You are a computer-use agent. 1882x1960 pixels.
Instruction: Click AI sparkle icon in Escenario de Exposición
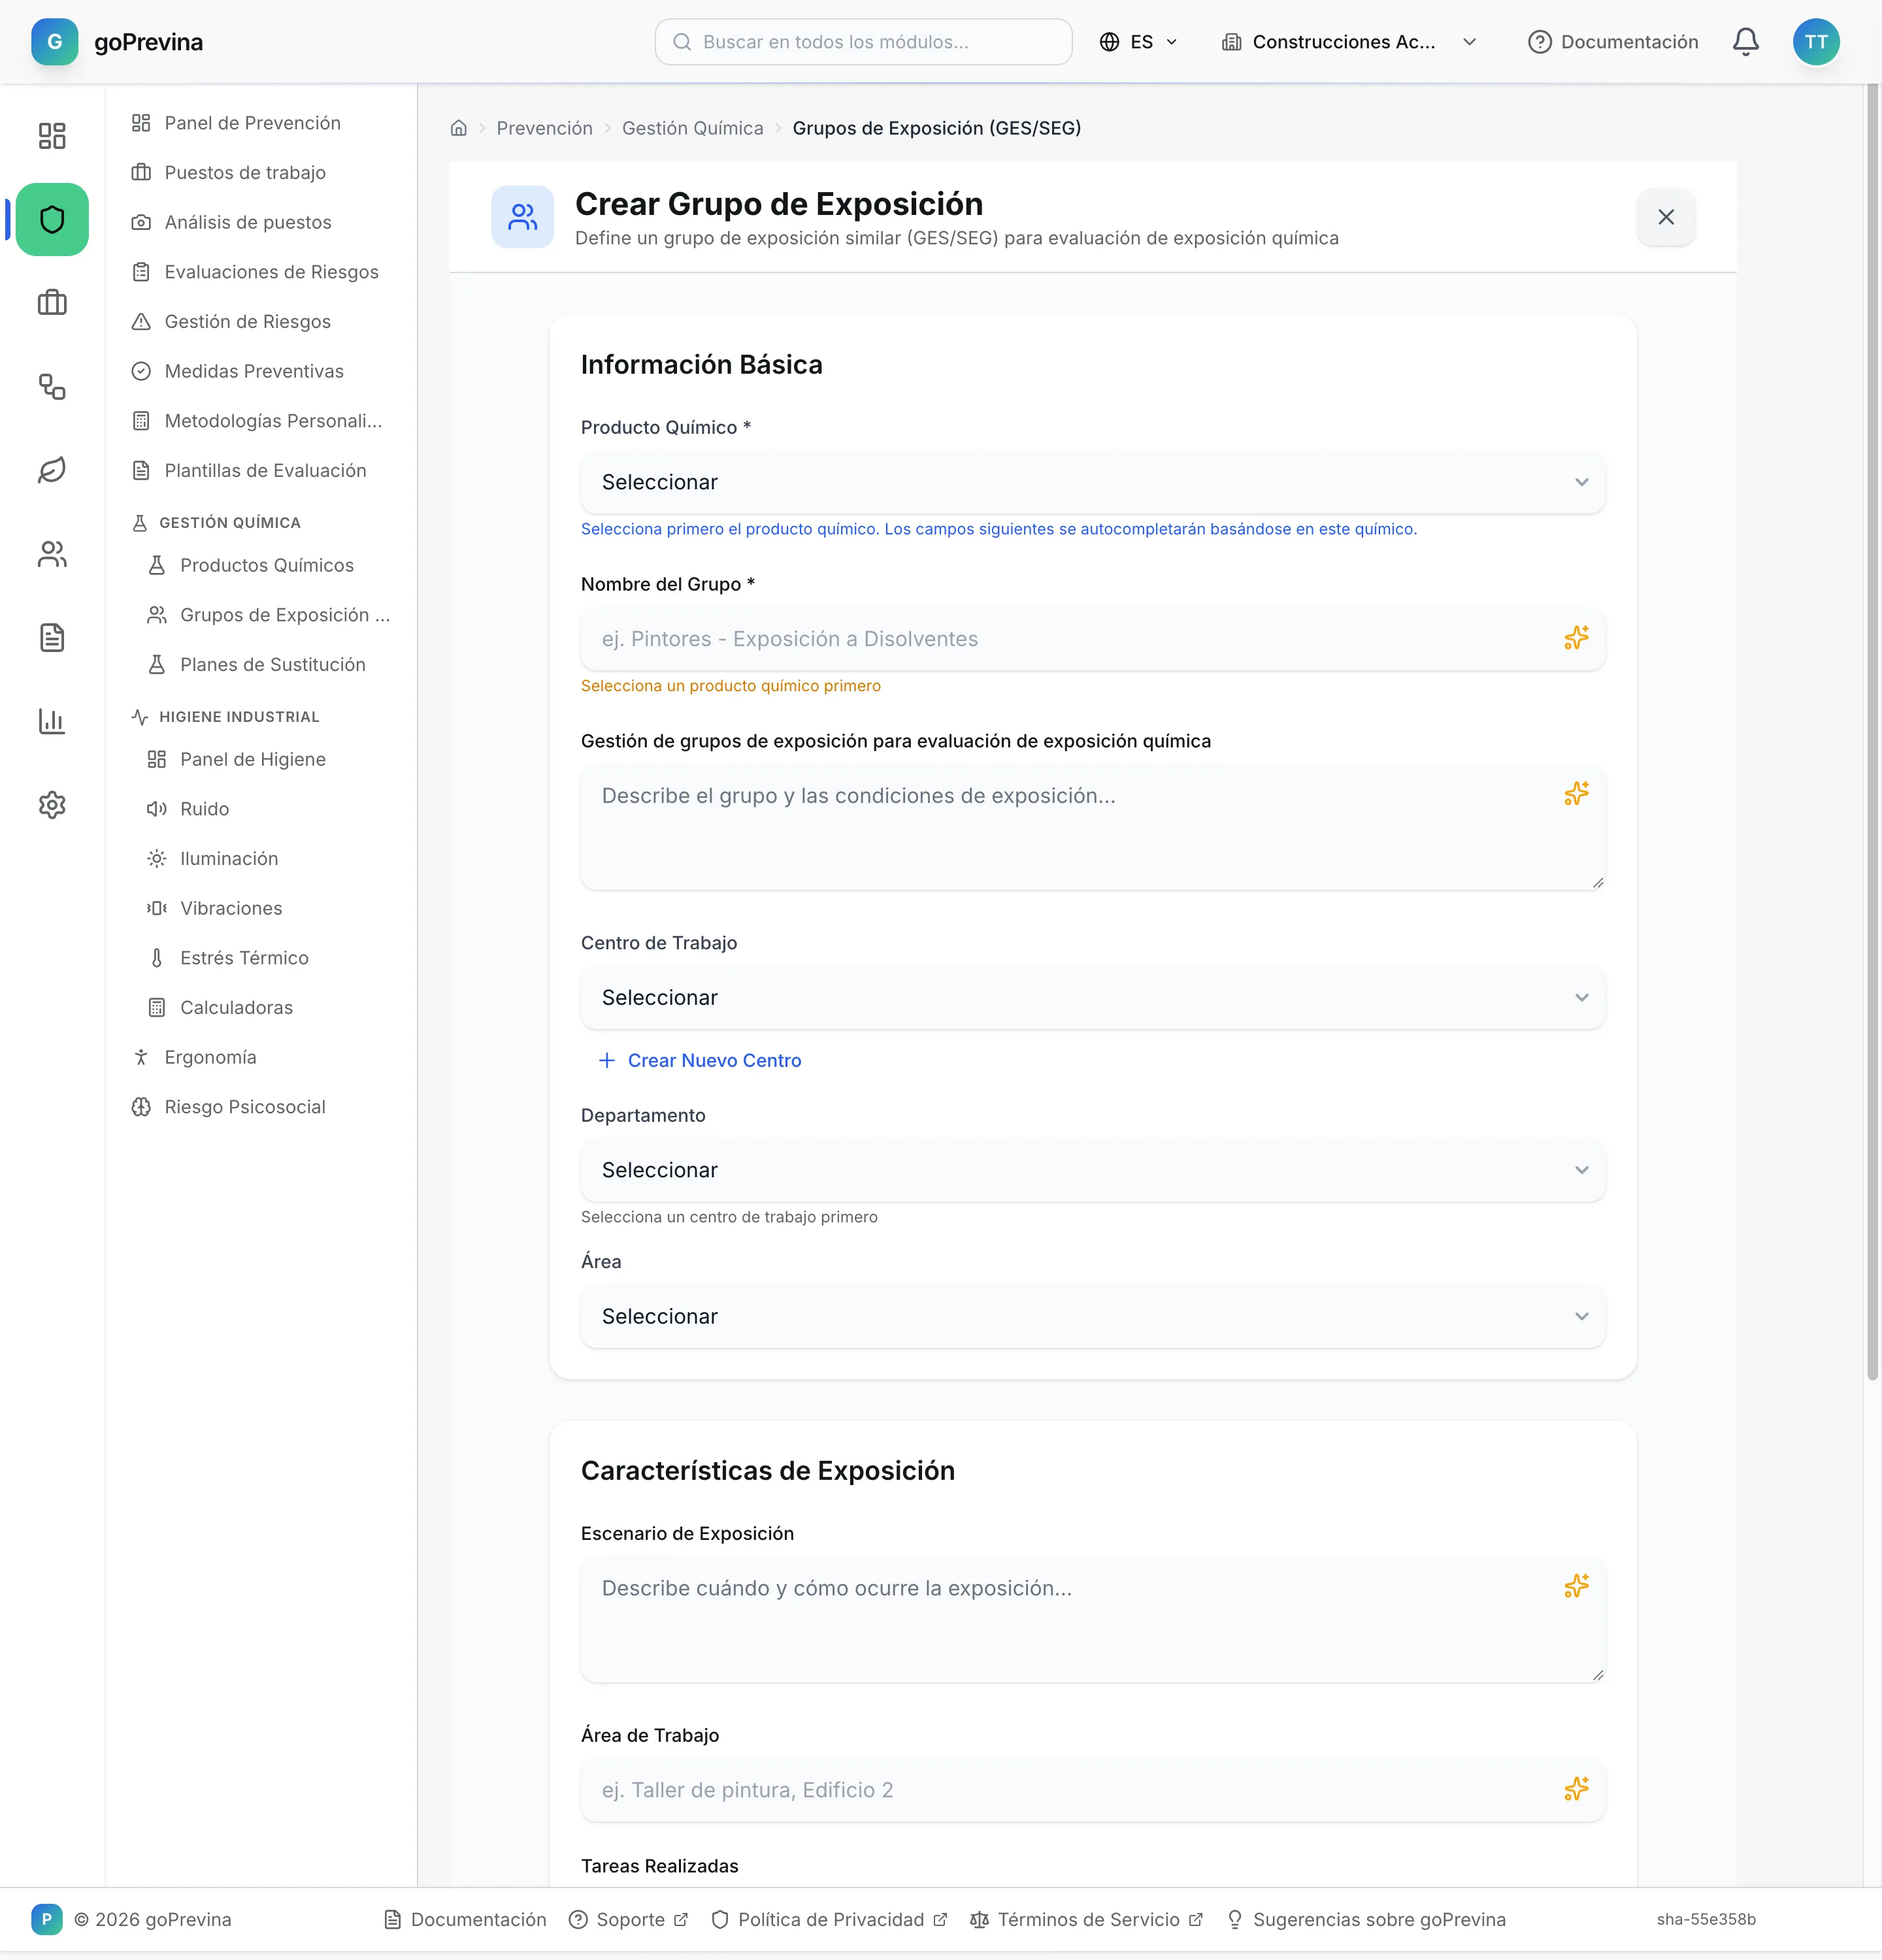pos(1576,1586)
